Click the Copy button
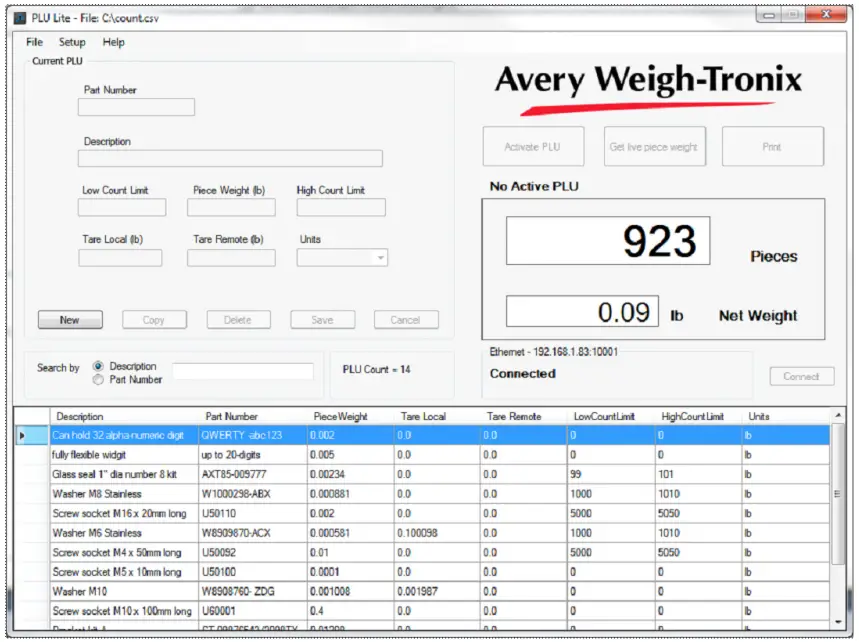Viewport: 859px width, 642px height. coord(153,319)
